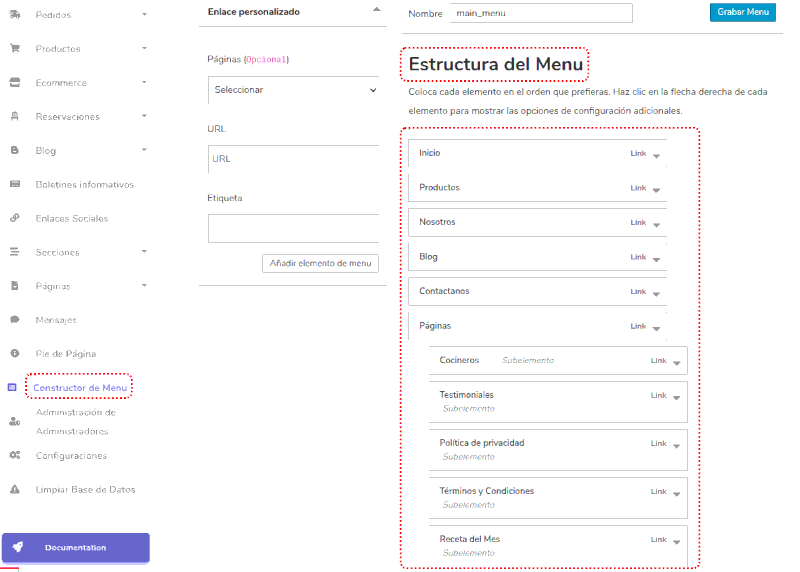Screen dimensions: 800x572
Task: Collapse the Enlace personalizado panel
Action: (376, 9)
